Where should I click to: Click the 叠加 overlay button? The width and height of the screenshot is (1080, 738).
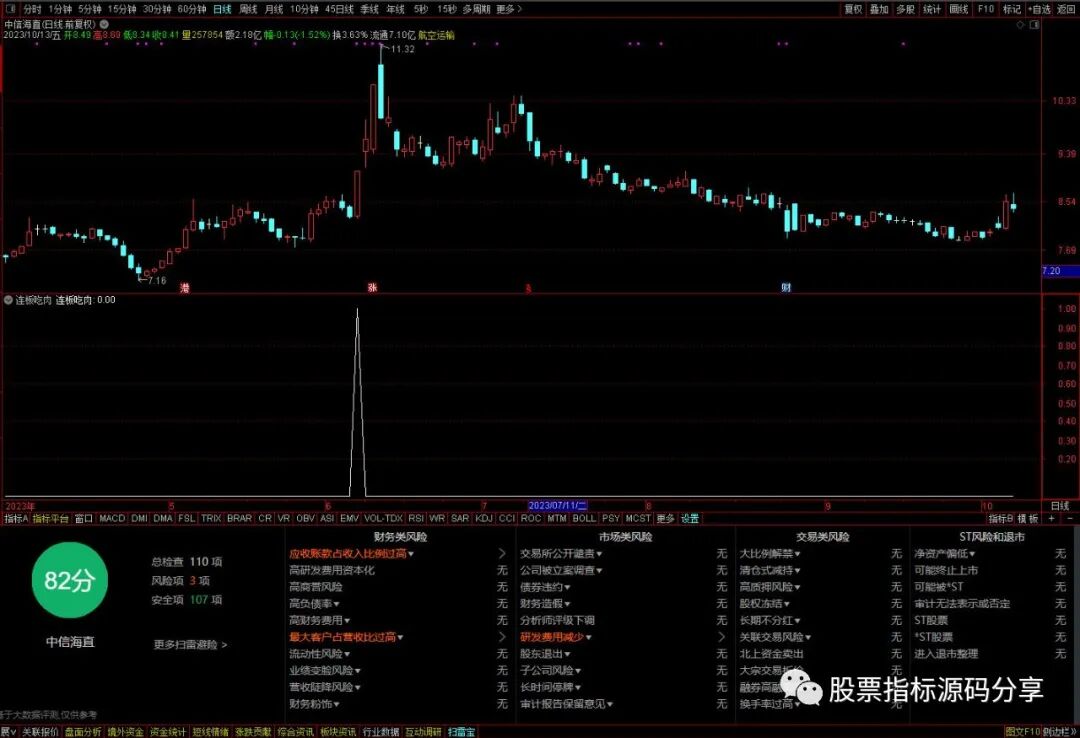[879, 9]
